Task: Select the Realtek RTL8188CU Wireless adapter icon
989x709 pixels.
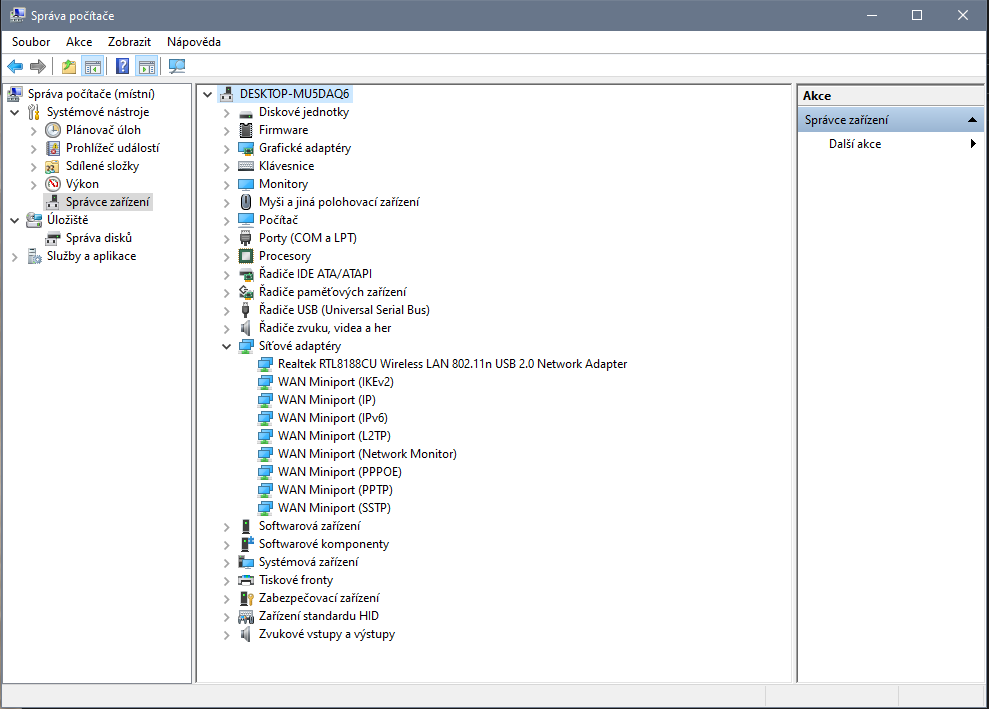Action: coord(265,364)
